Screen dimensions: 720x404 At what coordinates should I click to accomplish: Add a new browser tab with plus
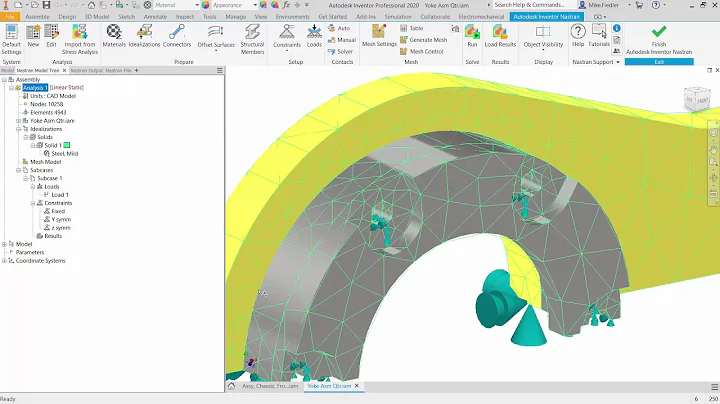pyautogui.click(x=136, y=71)
